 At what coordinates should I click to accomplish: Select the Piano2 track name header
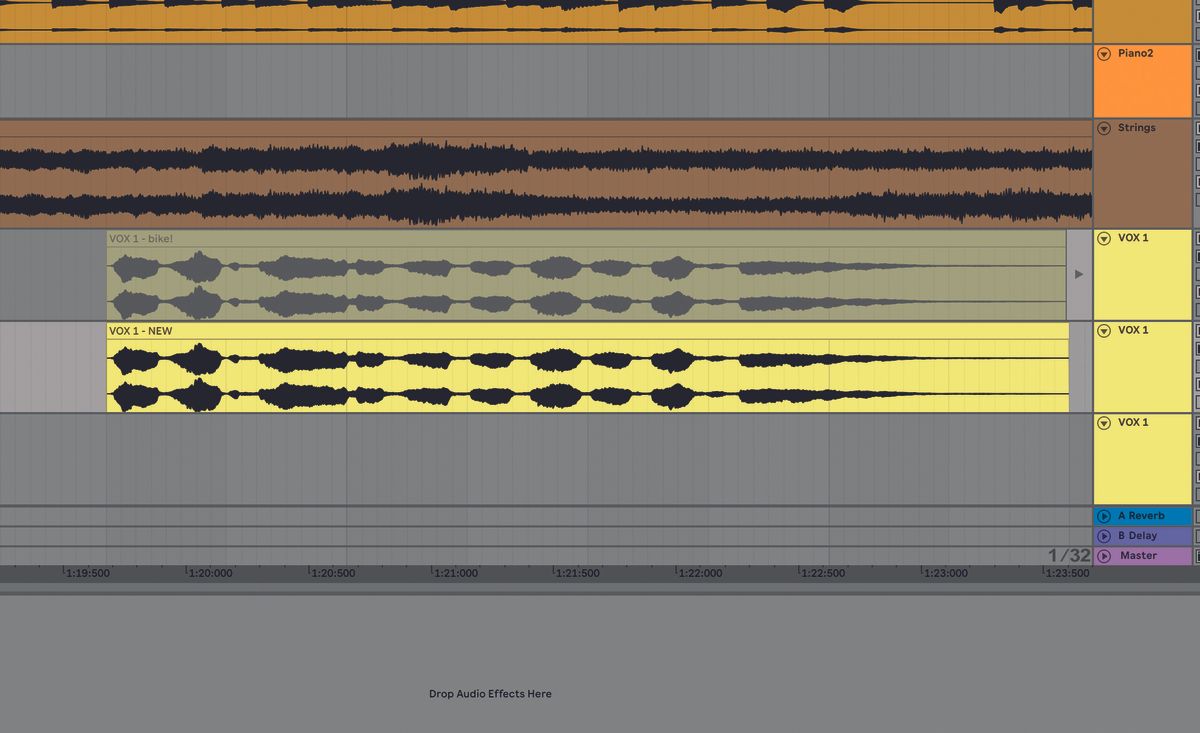click(1143, 81)
